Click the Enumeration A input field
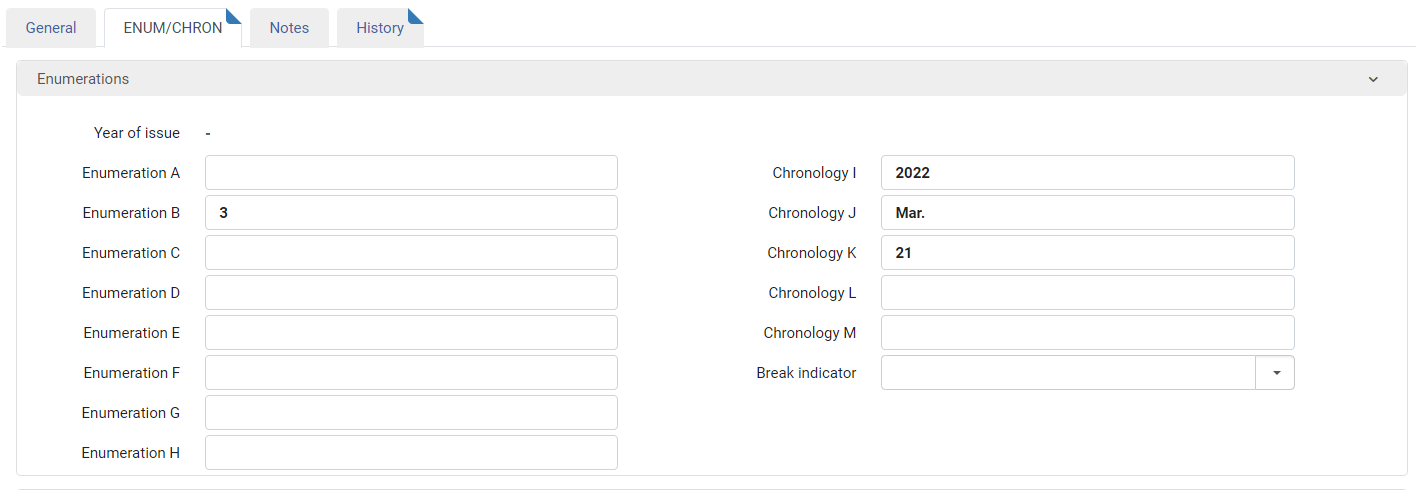The height and width of the screenshot is (490, 1416). pos(411,173)
